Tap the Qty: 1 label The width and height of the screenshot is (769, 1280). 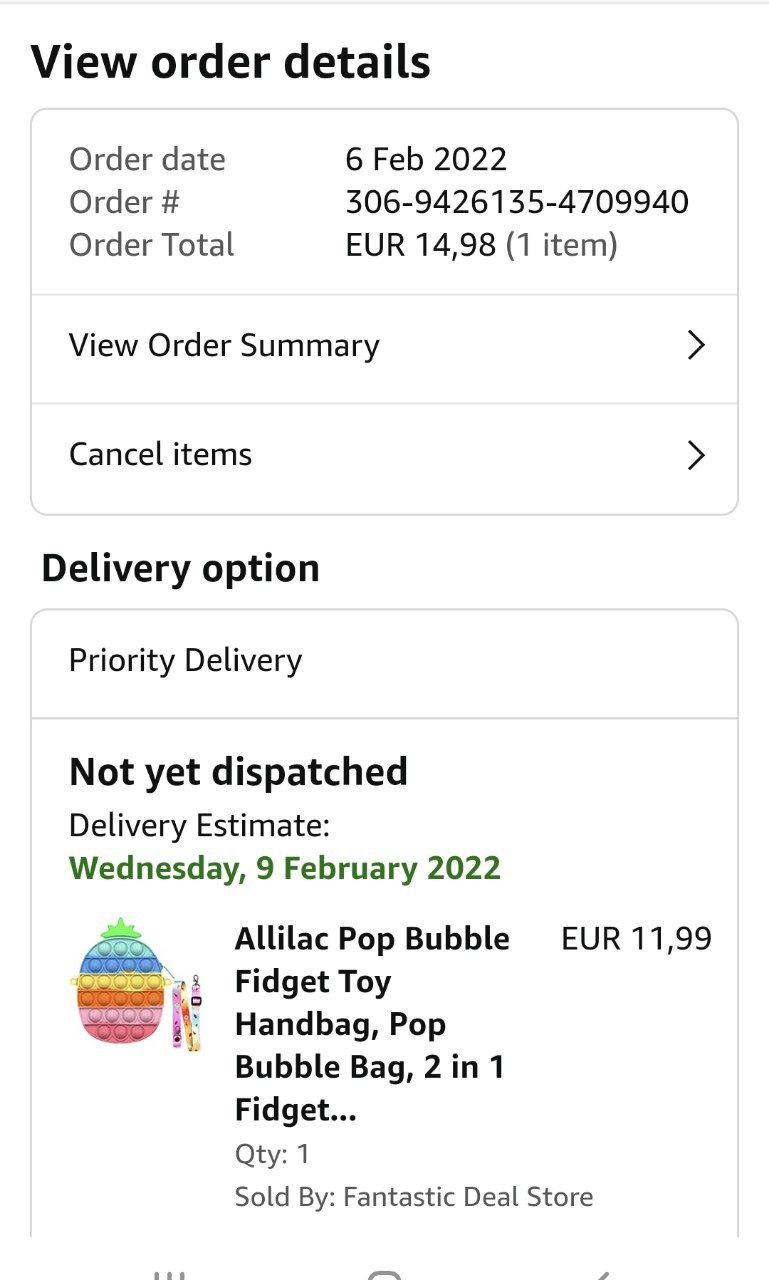[x=272, y=1154]
